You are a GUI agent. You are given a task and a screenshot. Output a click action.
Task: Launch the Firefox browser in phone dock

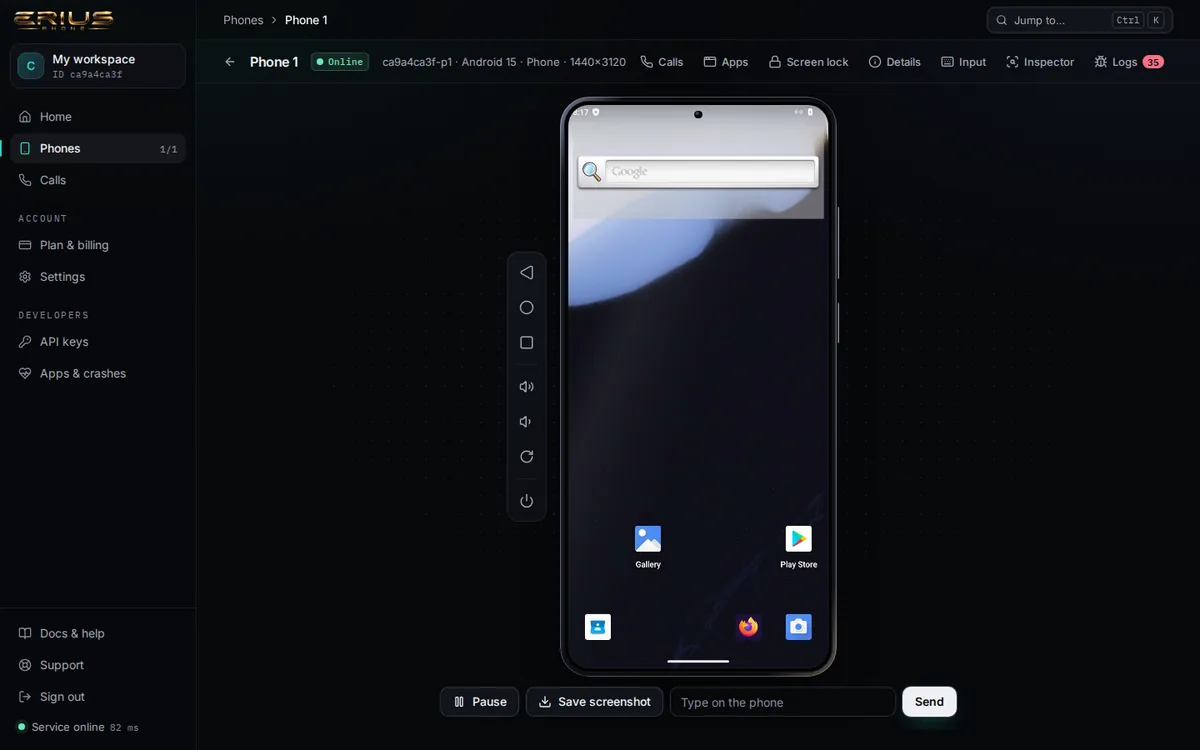tap(748, 627)
